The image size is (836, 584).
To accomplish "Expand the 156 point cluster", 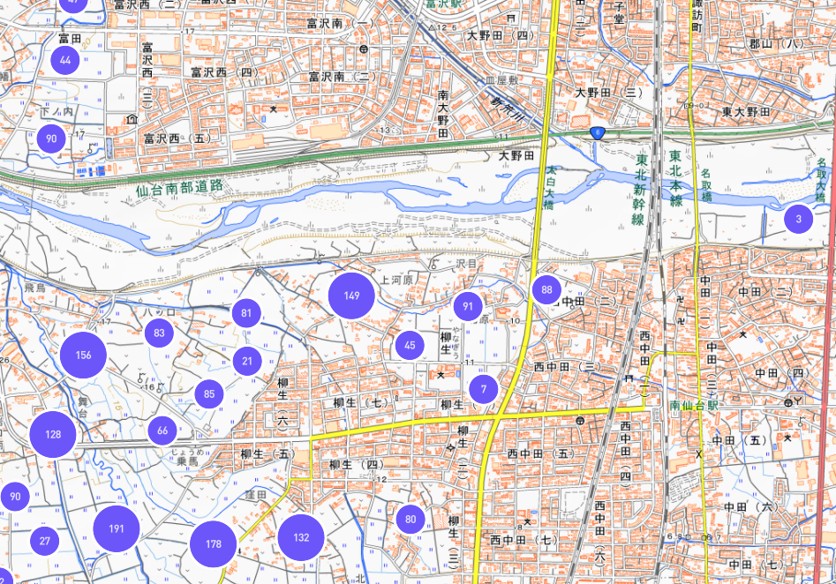I will point(83,355).
